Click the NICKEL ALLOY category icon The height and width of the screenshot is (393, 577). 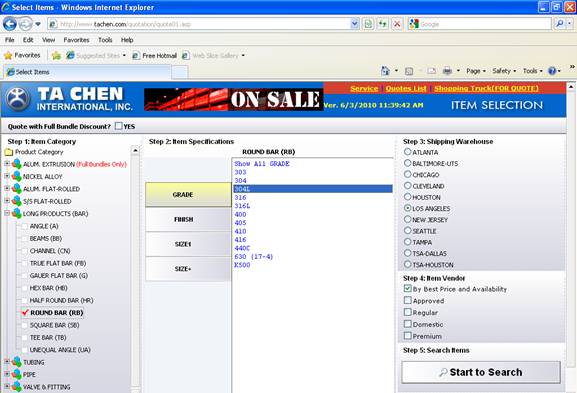pos(17,176)
